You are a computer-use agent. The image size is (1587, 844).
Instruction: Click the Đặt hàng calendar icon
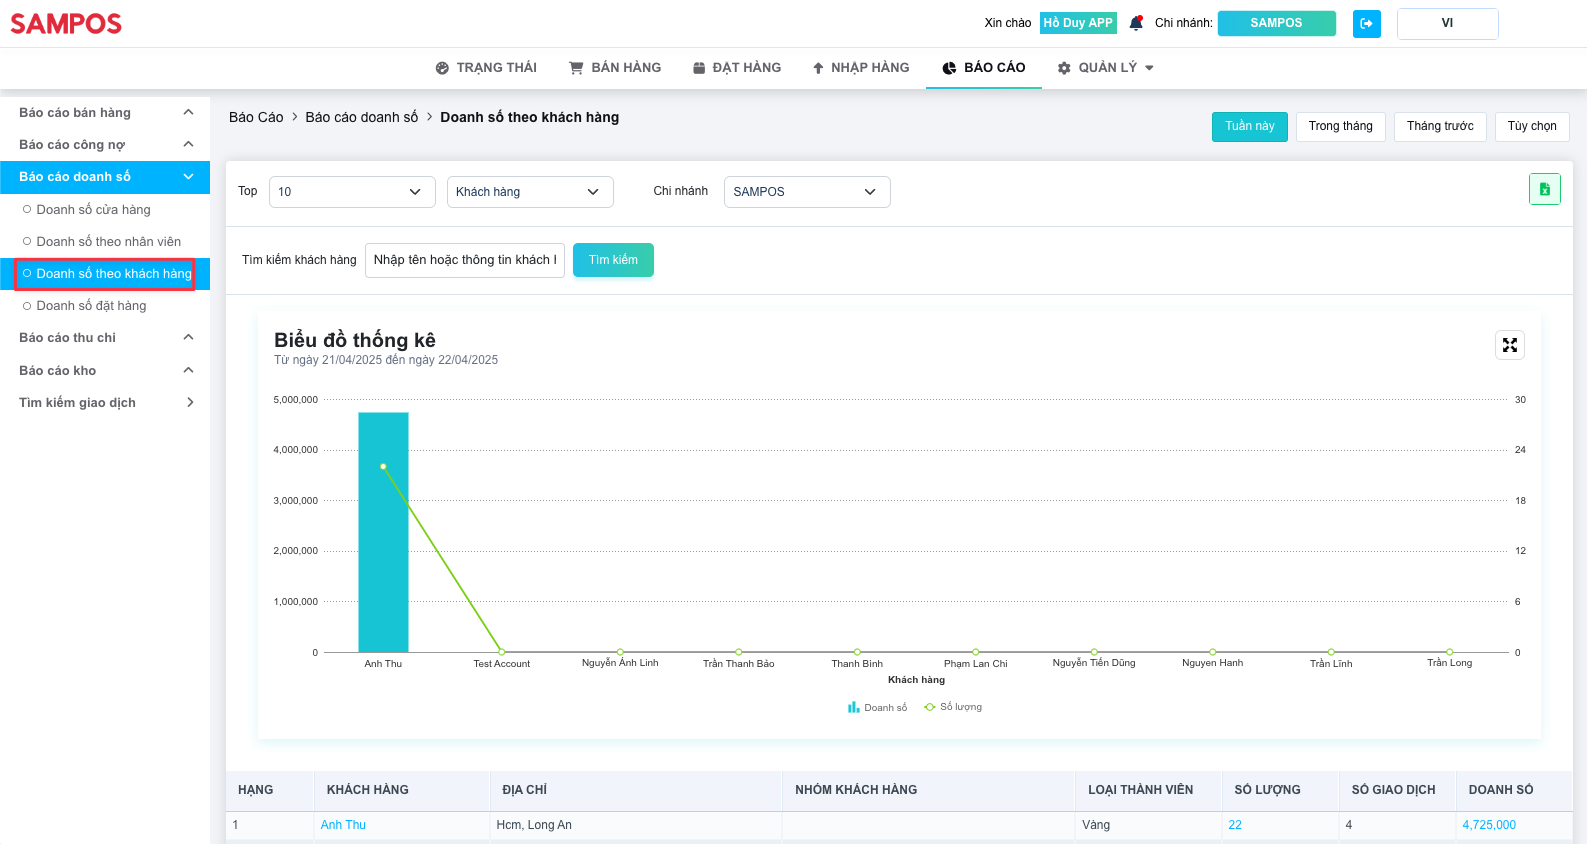pyautogui.click(x=699, y=68)
